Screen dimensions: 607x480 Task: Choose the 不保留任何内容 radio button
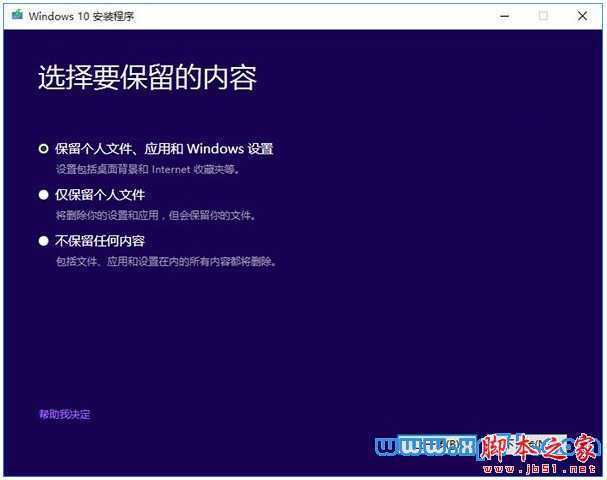click(43, 241)
